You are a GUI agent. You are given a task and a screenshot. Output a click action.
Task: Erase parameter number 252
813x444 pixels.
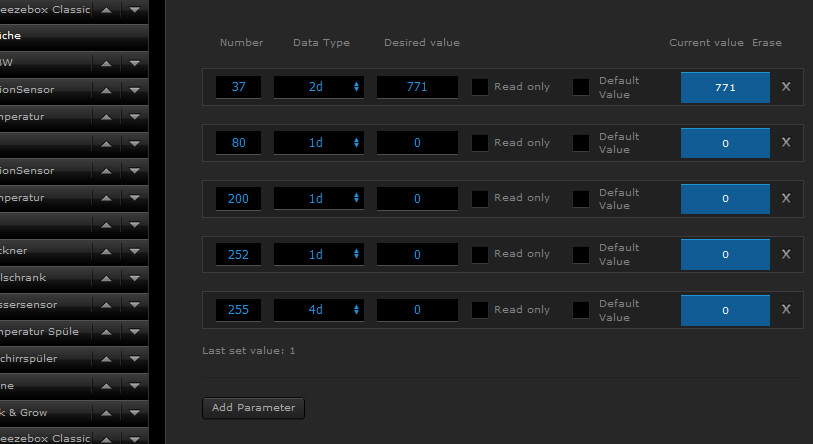[786, 254]
